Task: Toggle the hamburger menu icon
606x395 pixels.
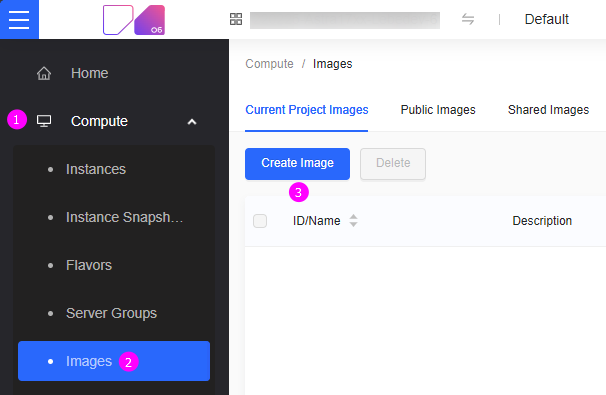Action: [x=19, y=19]
